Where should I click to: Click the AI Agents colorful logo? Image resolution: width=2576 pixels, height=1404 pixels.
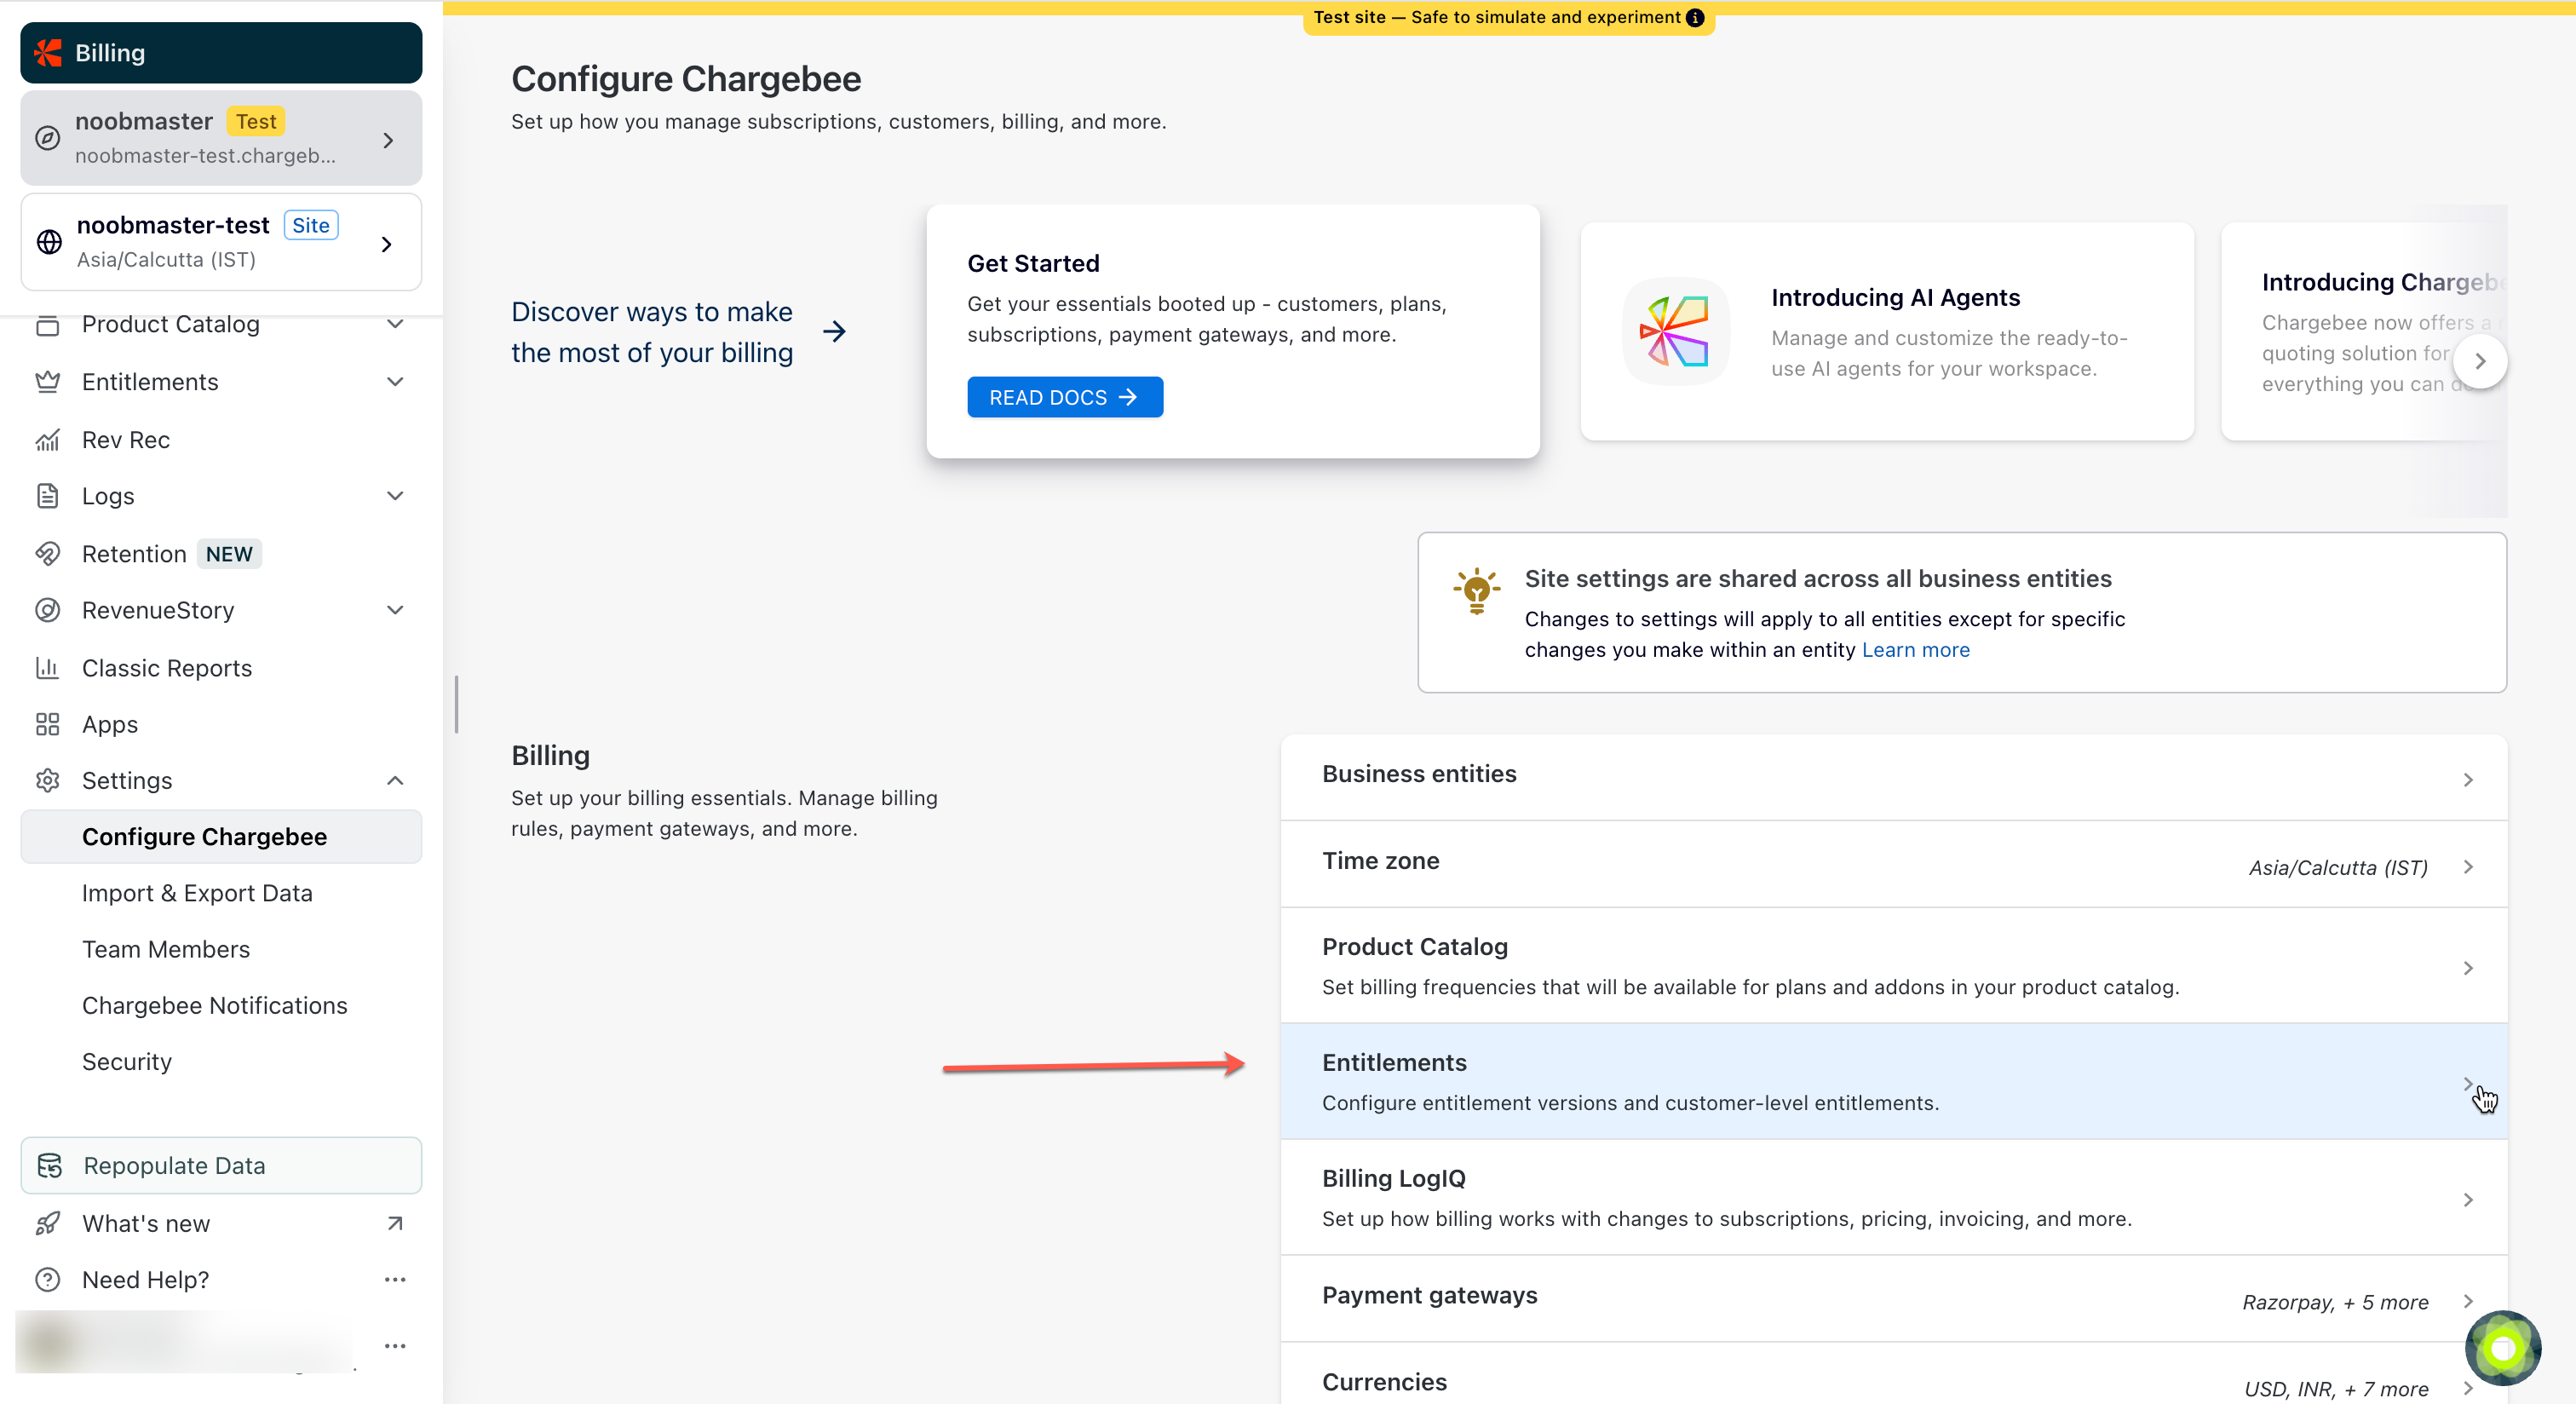click(x=1675, y=332)
